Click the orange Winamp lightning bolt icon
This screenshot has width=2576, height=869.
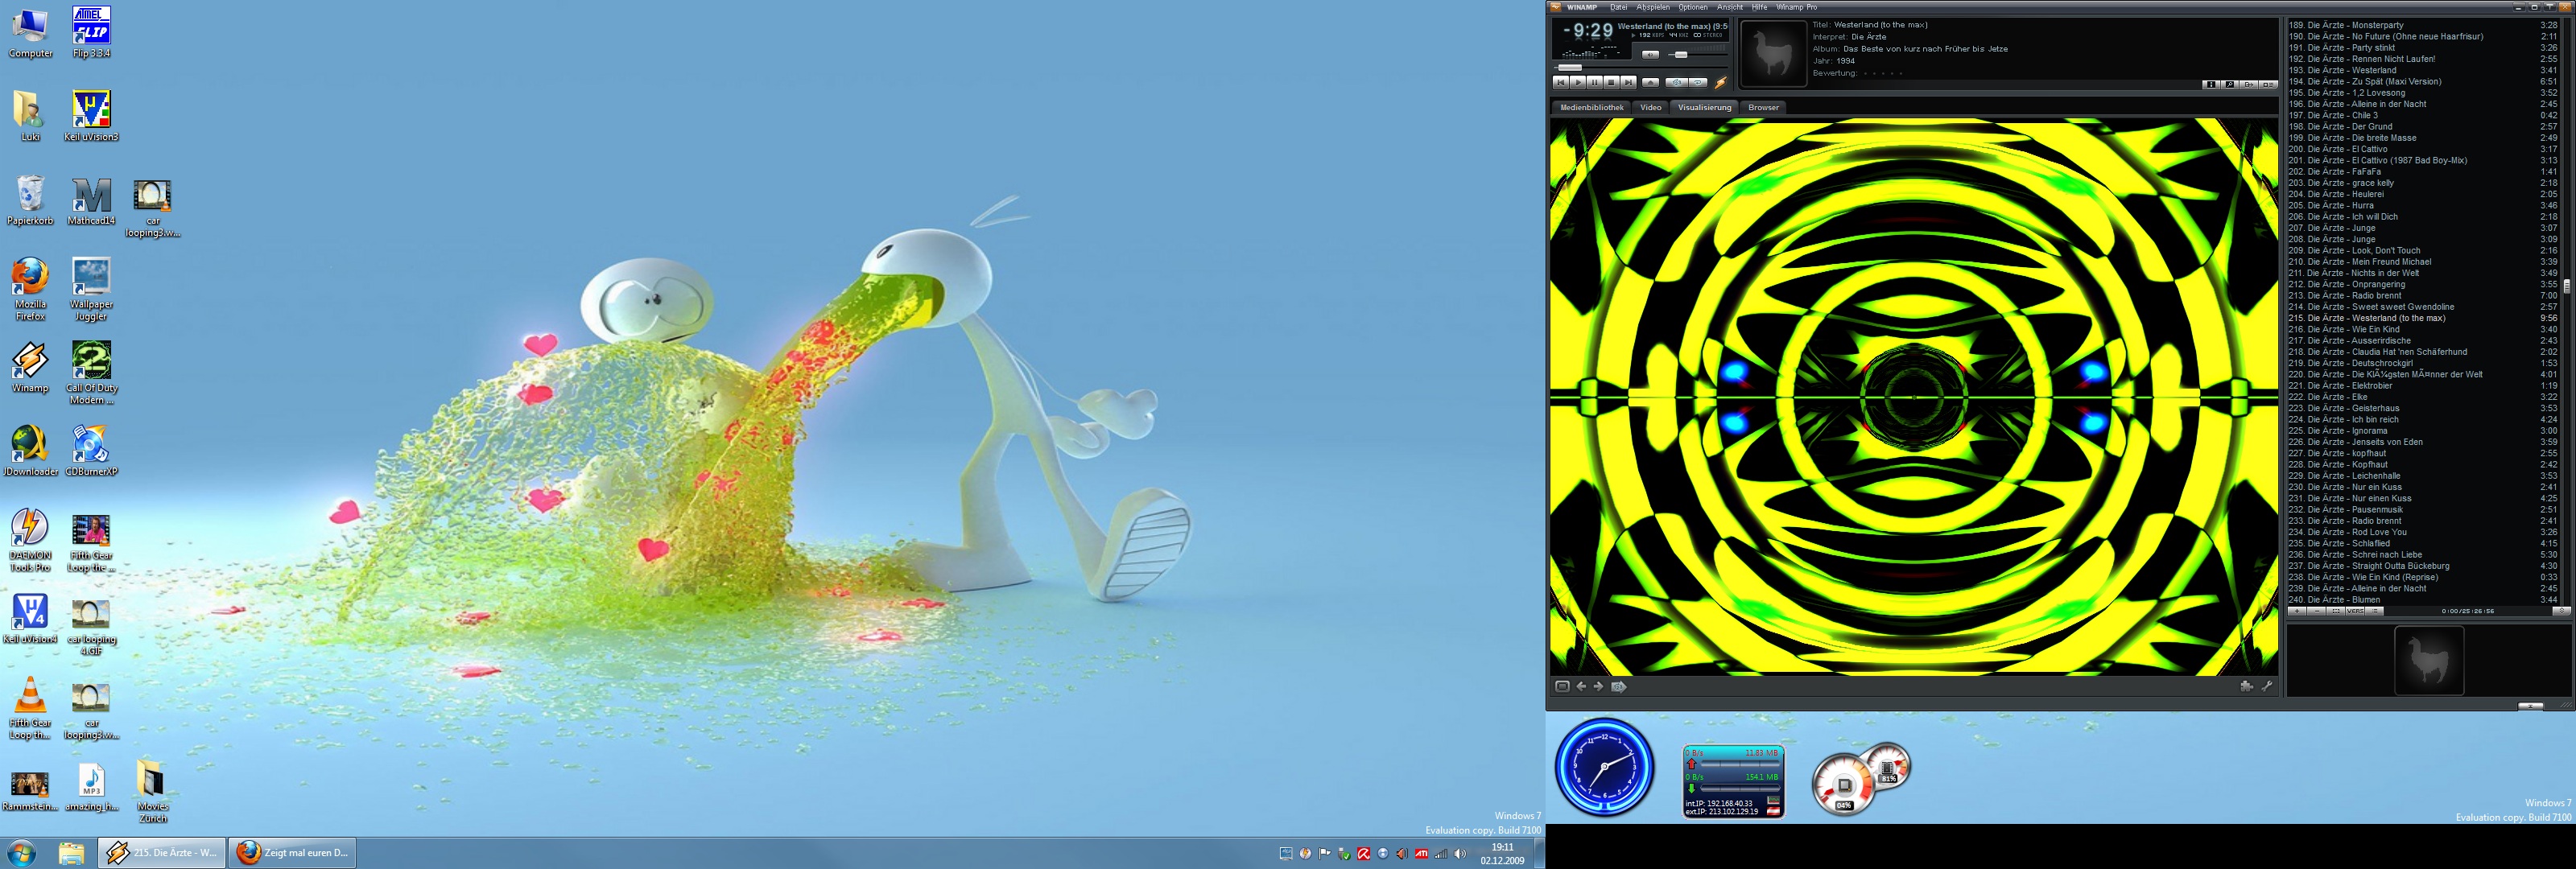tap(1721, 82)
